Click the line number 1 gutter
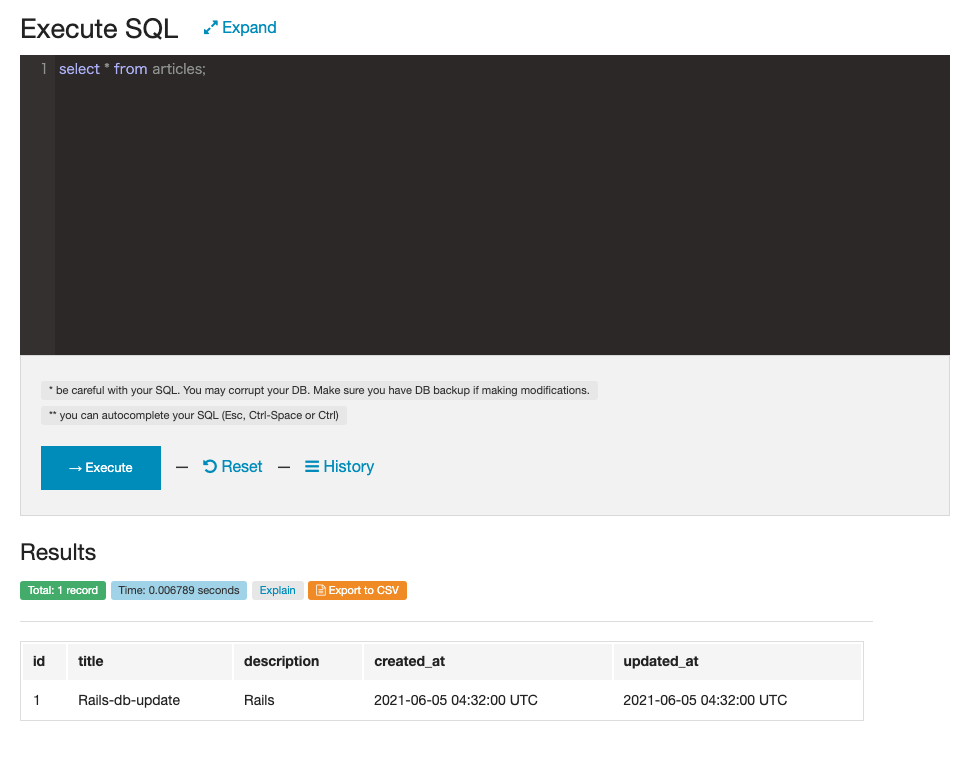Image resolution: width=960 pixels, height=758 pixels. coord(43,69)
